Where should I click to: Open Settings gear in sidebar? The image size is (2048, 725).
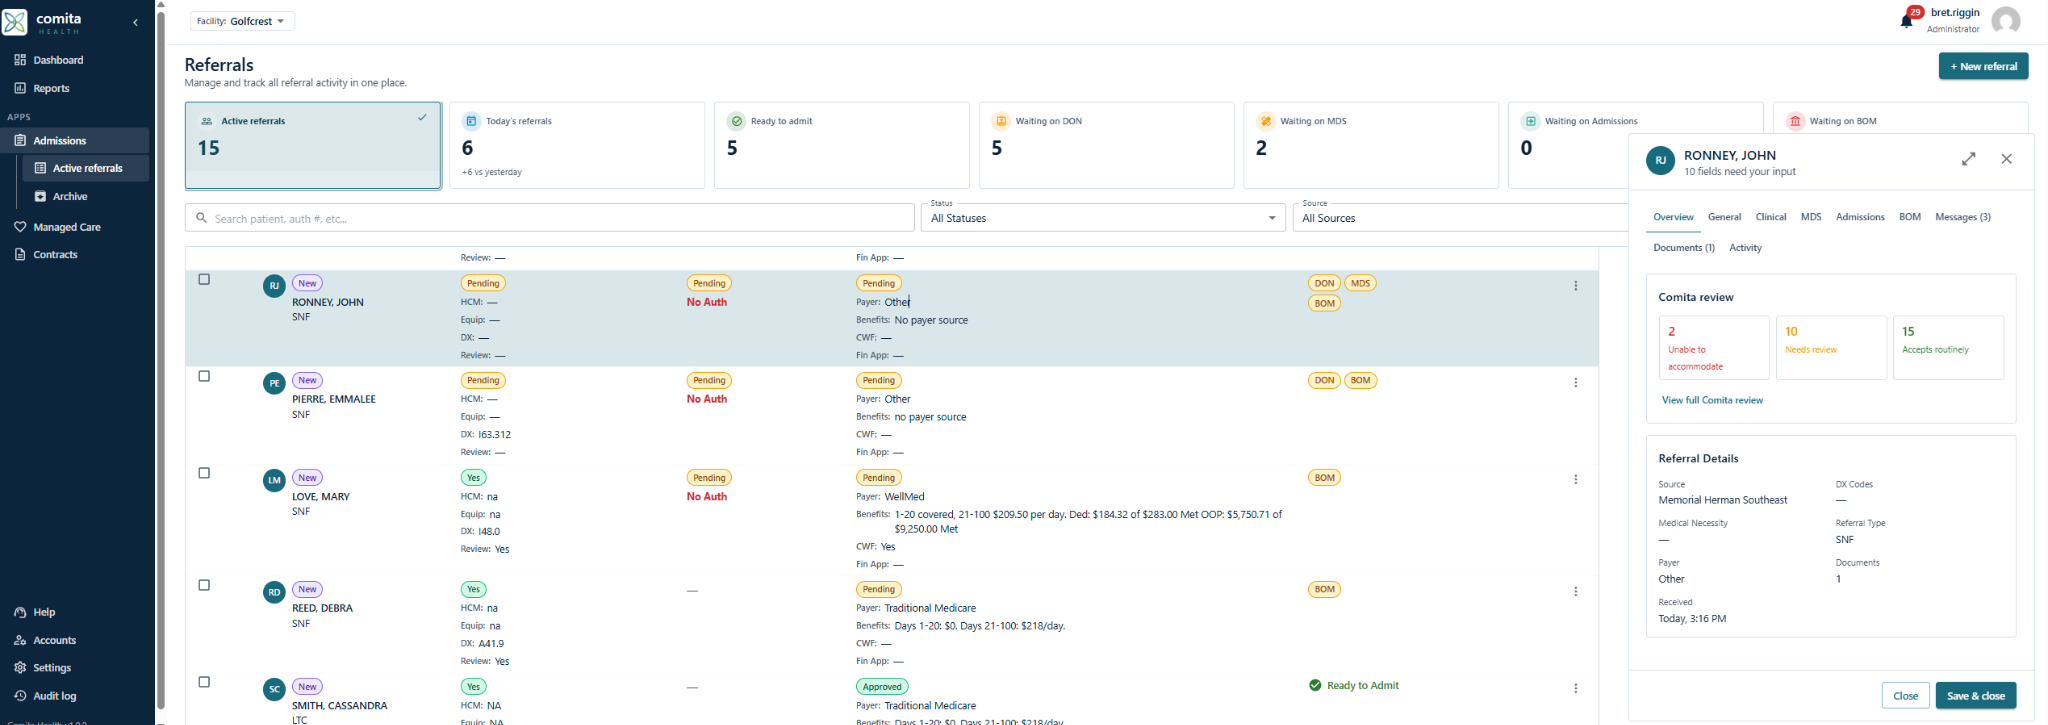[20, 668]
